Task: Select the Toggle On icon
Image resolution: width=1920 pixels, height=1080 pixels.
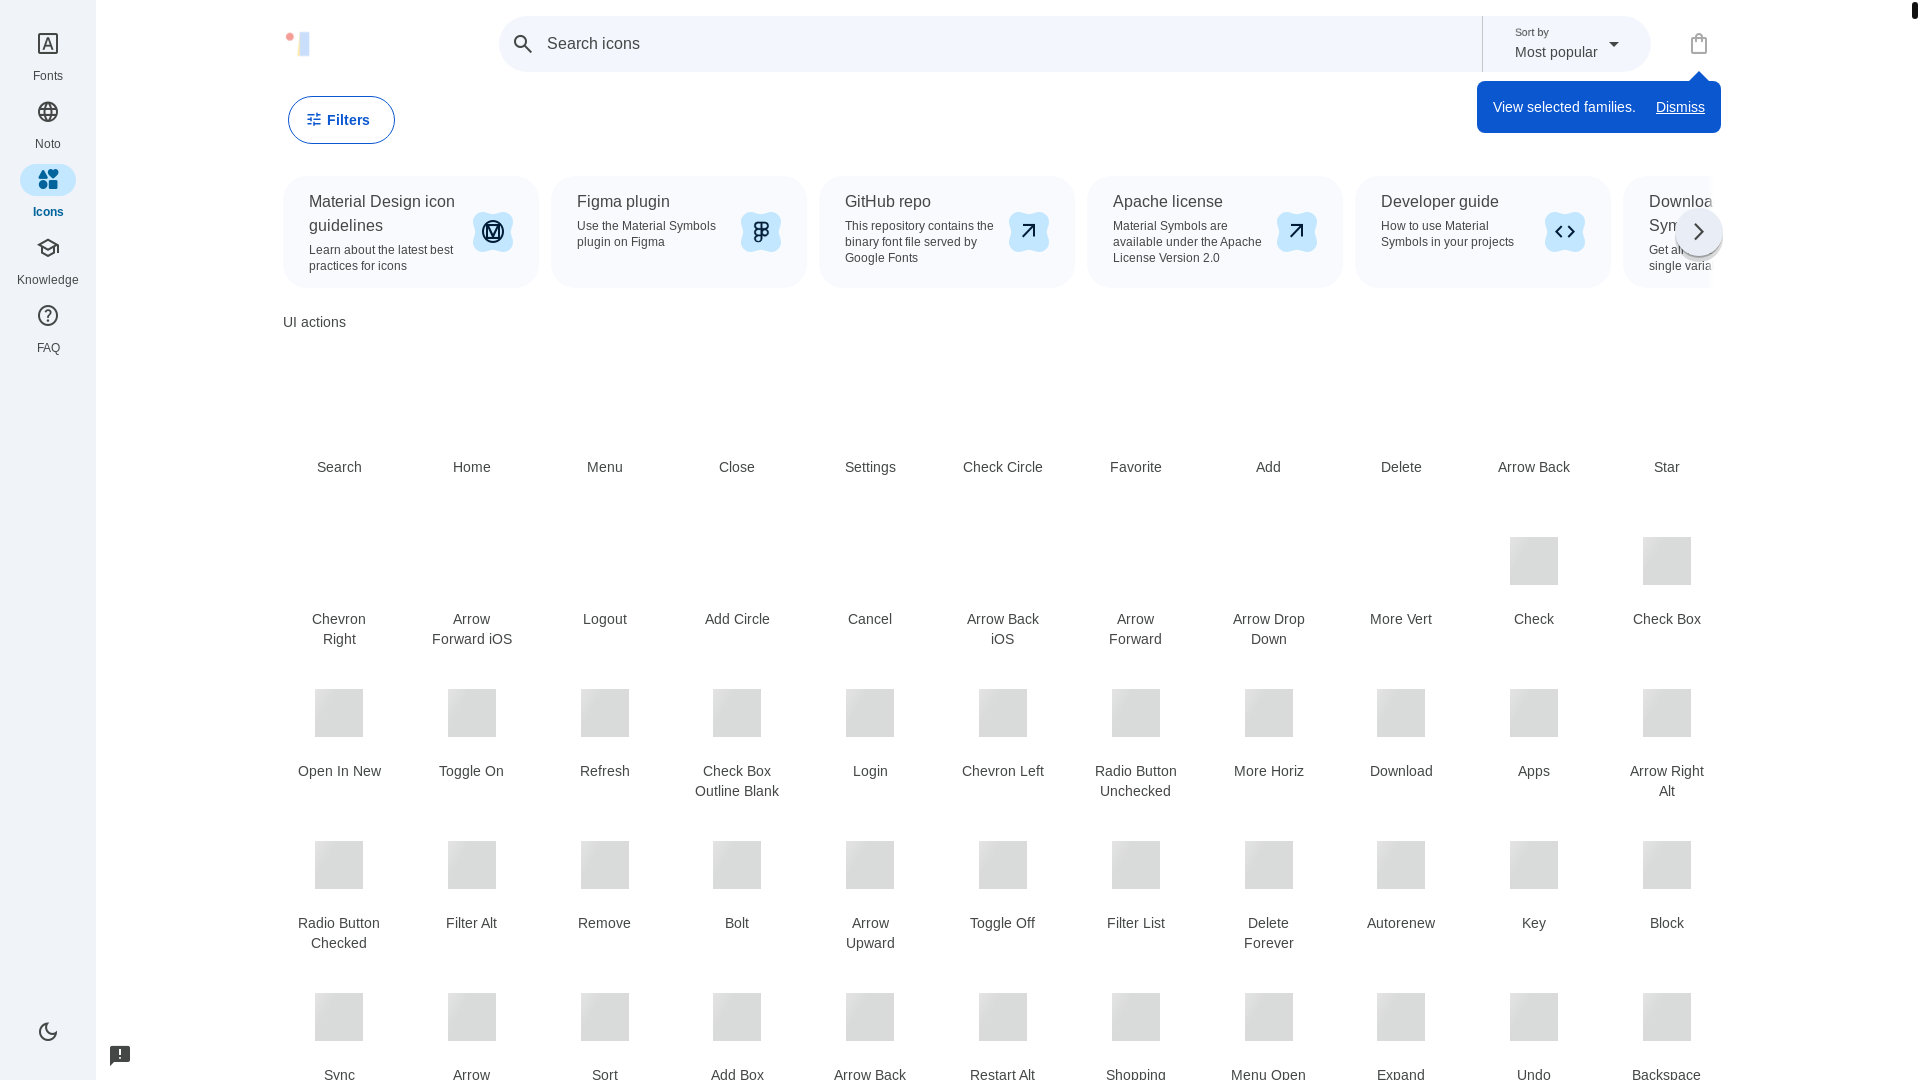Action: [x=471, y=713]
